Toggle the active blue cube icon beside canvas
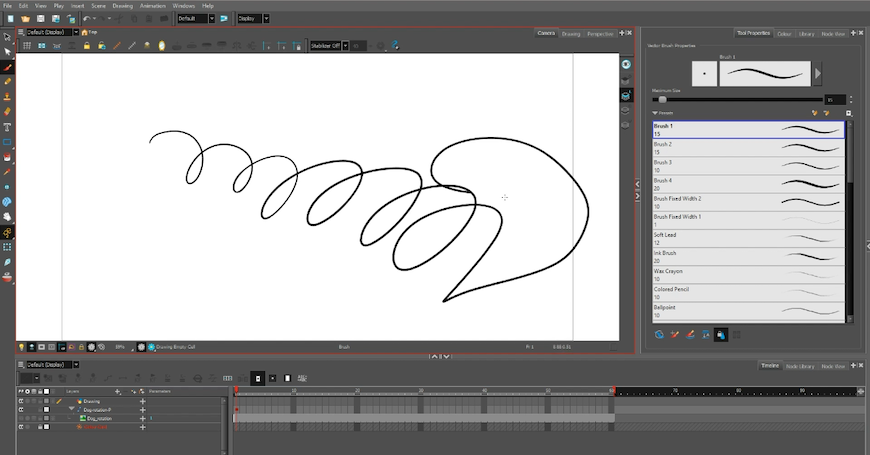Image resolution: width=870 pixels, height=455 pixels. (x=626, y=95)
